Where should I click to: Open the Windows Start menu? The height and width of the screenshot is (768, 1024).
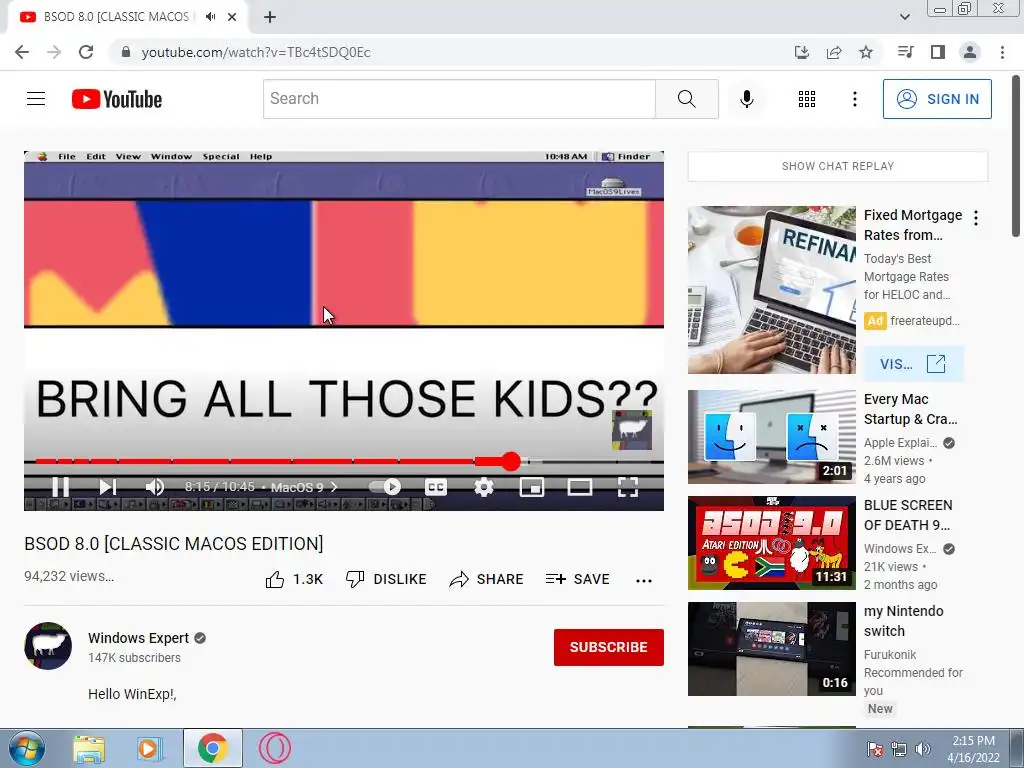point(27,748)
